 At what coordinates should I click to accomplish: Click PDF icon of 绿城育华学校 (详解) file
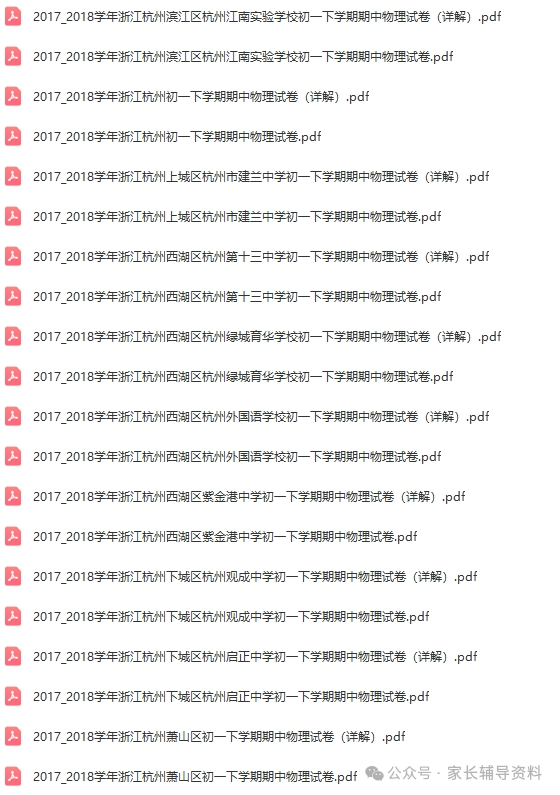(13, 336)
